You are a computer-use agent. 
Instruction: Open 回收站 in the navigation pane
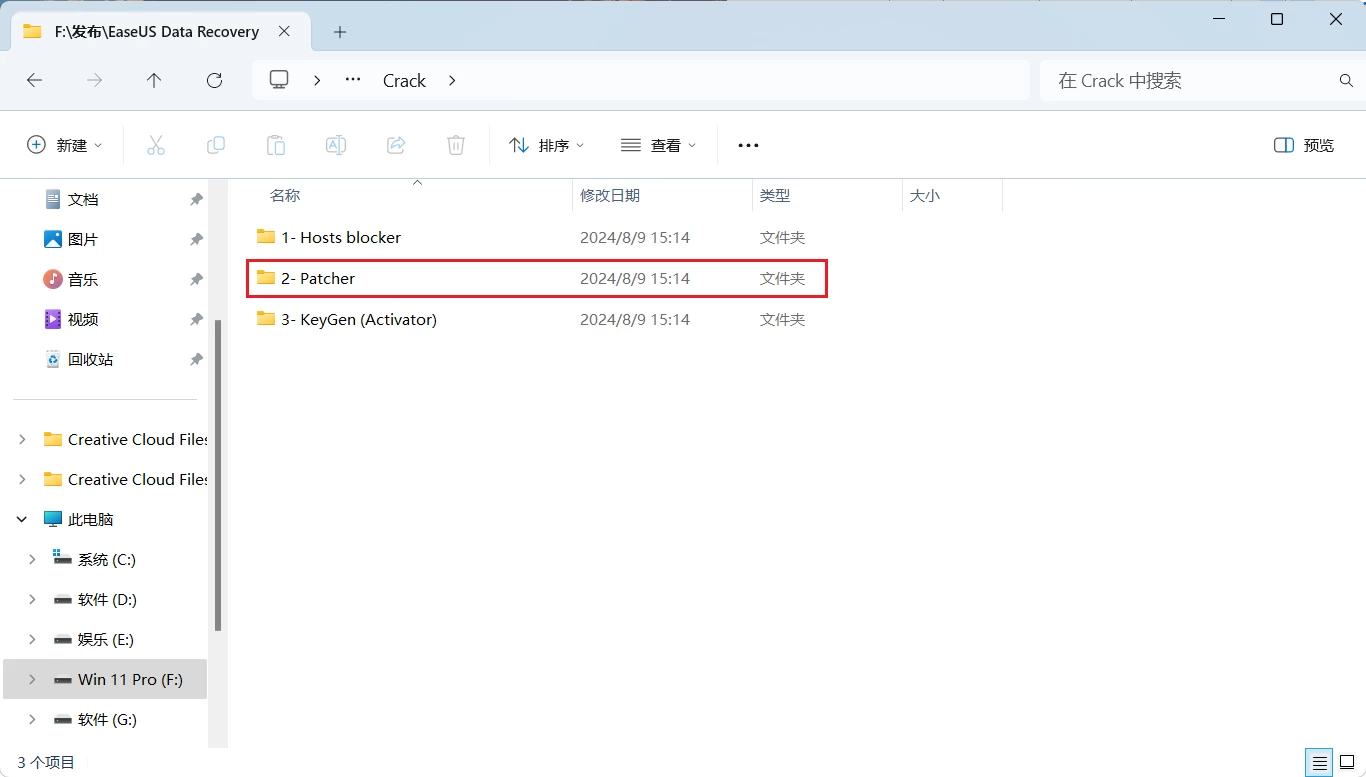(x=90, y=359)
